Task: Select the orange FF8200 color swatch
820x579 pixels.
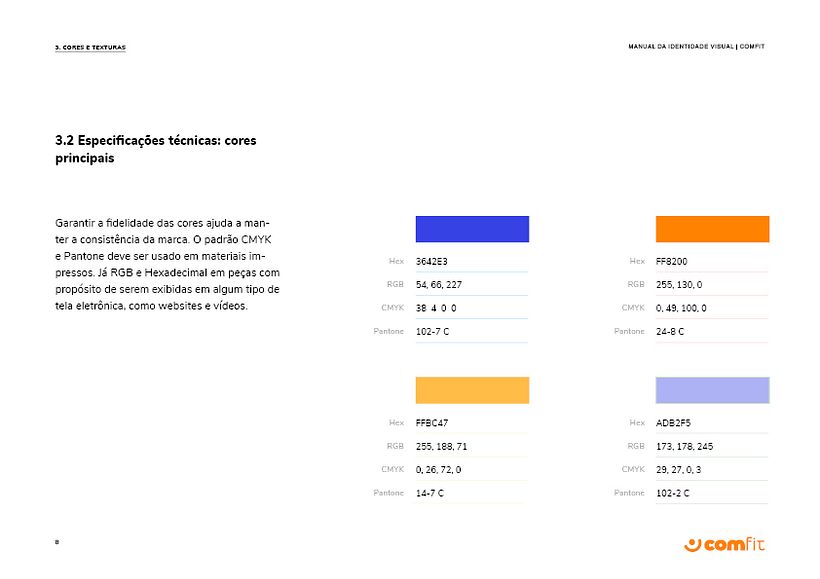Action: coord(712,229)
